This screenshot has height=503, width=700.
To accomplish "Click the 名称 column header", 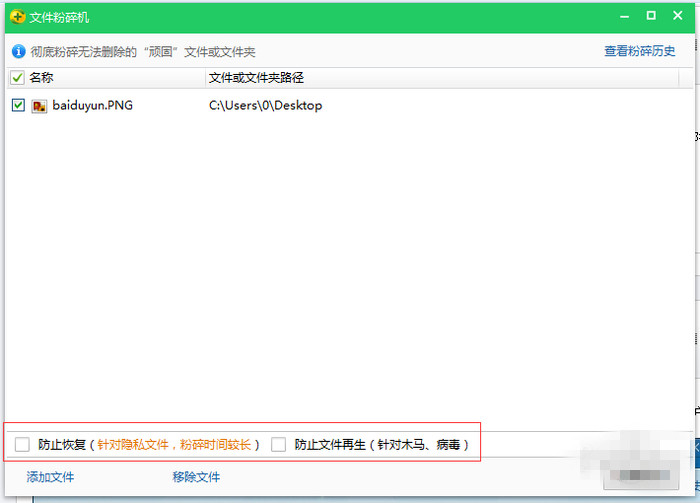I will tap(42, 78).
